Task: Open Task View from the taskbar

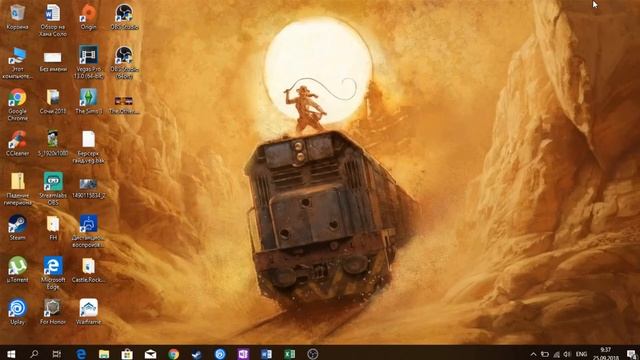Action: [57, 353]
